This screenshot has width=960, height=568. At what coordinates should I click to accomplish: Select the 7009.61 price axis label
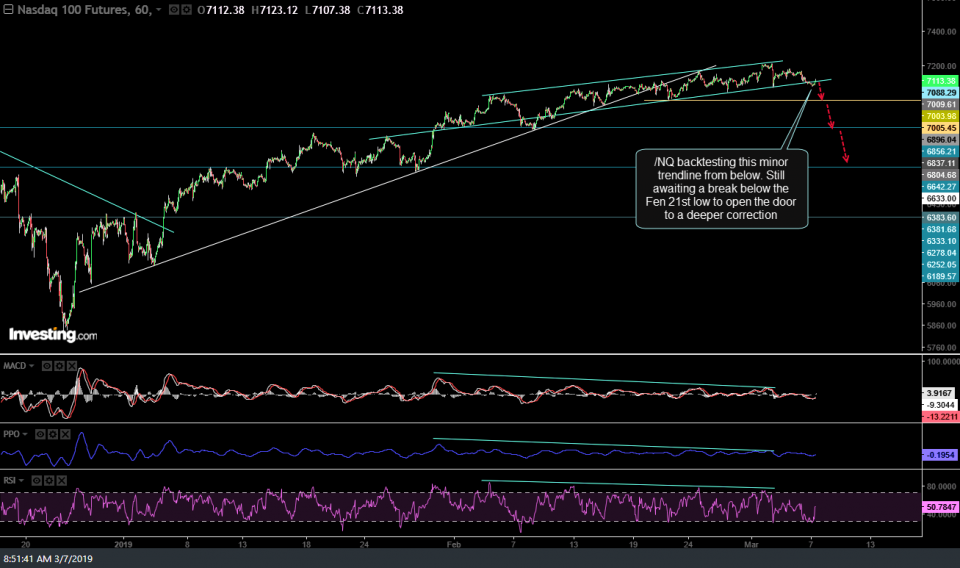pyautogui.click(x=940, y=104)
